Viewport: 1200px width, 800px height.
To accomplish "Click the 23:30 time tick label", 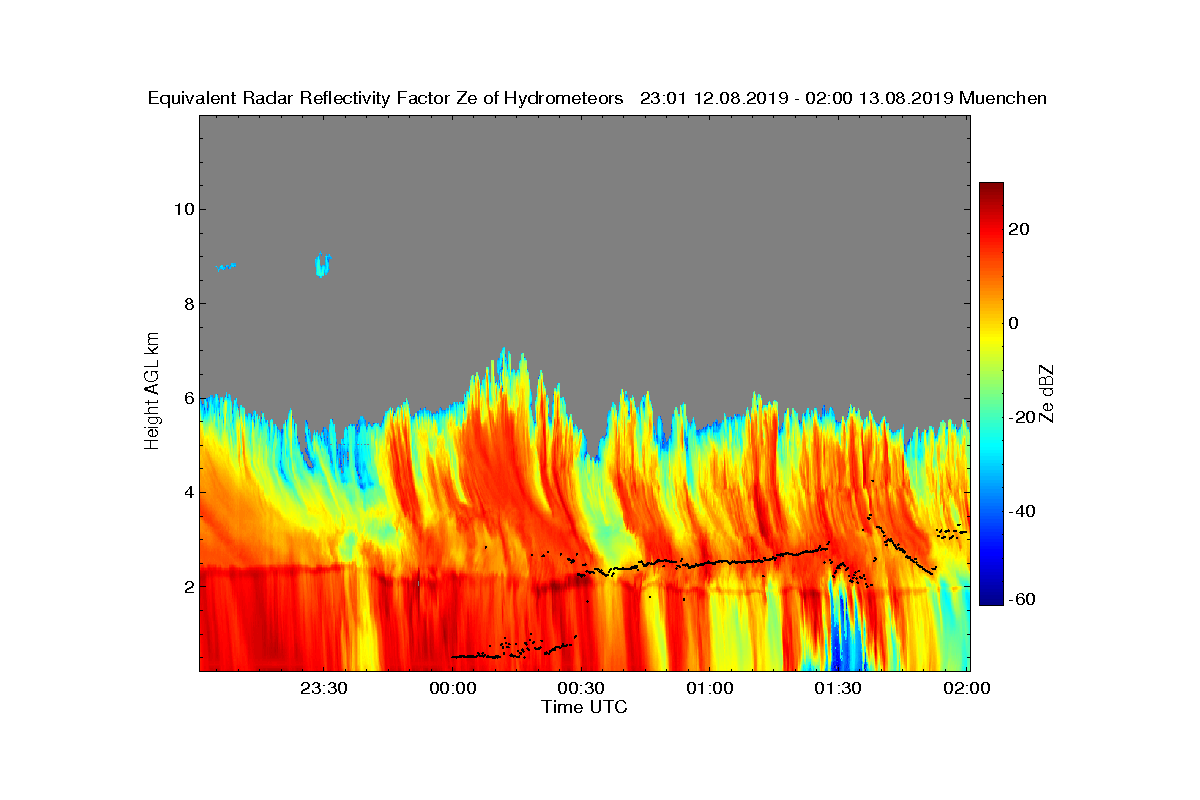I will click(x=324, y=689).
